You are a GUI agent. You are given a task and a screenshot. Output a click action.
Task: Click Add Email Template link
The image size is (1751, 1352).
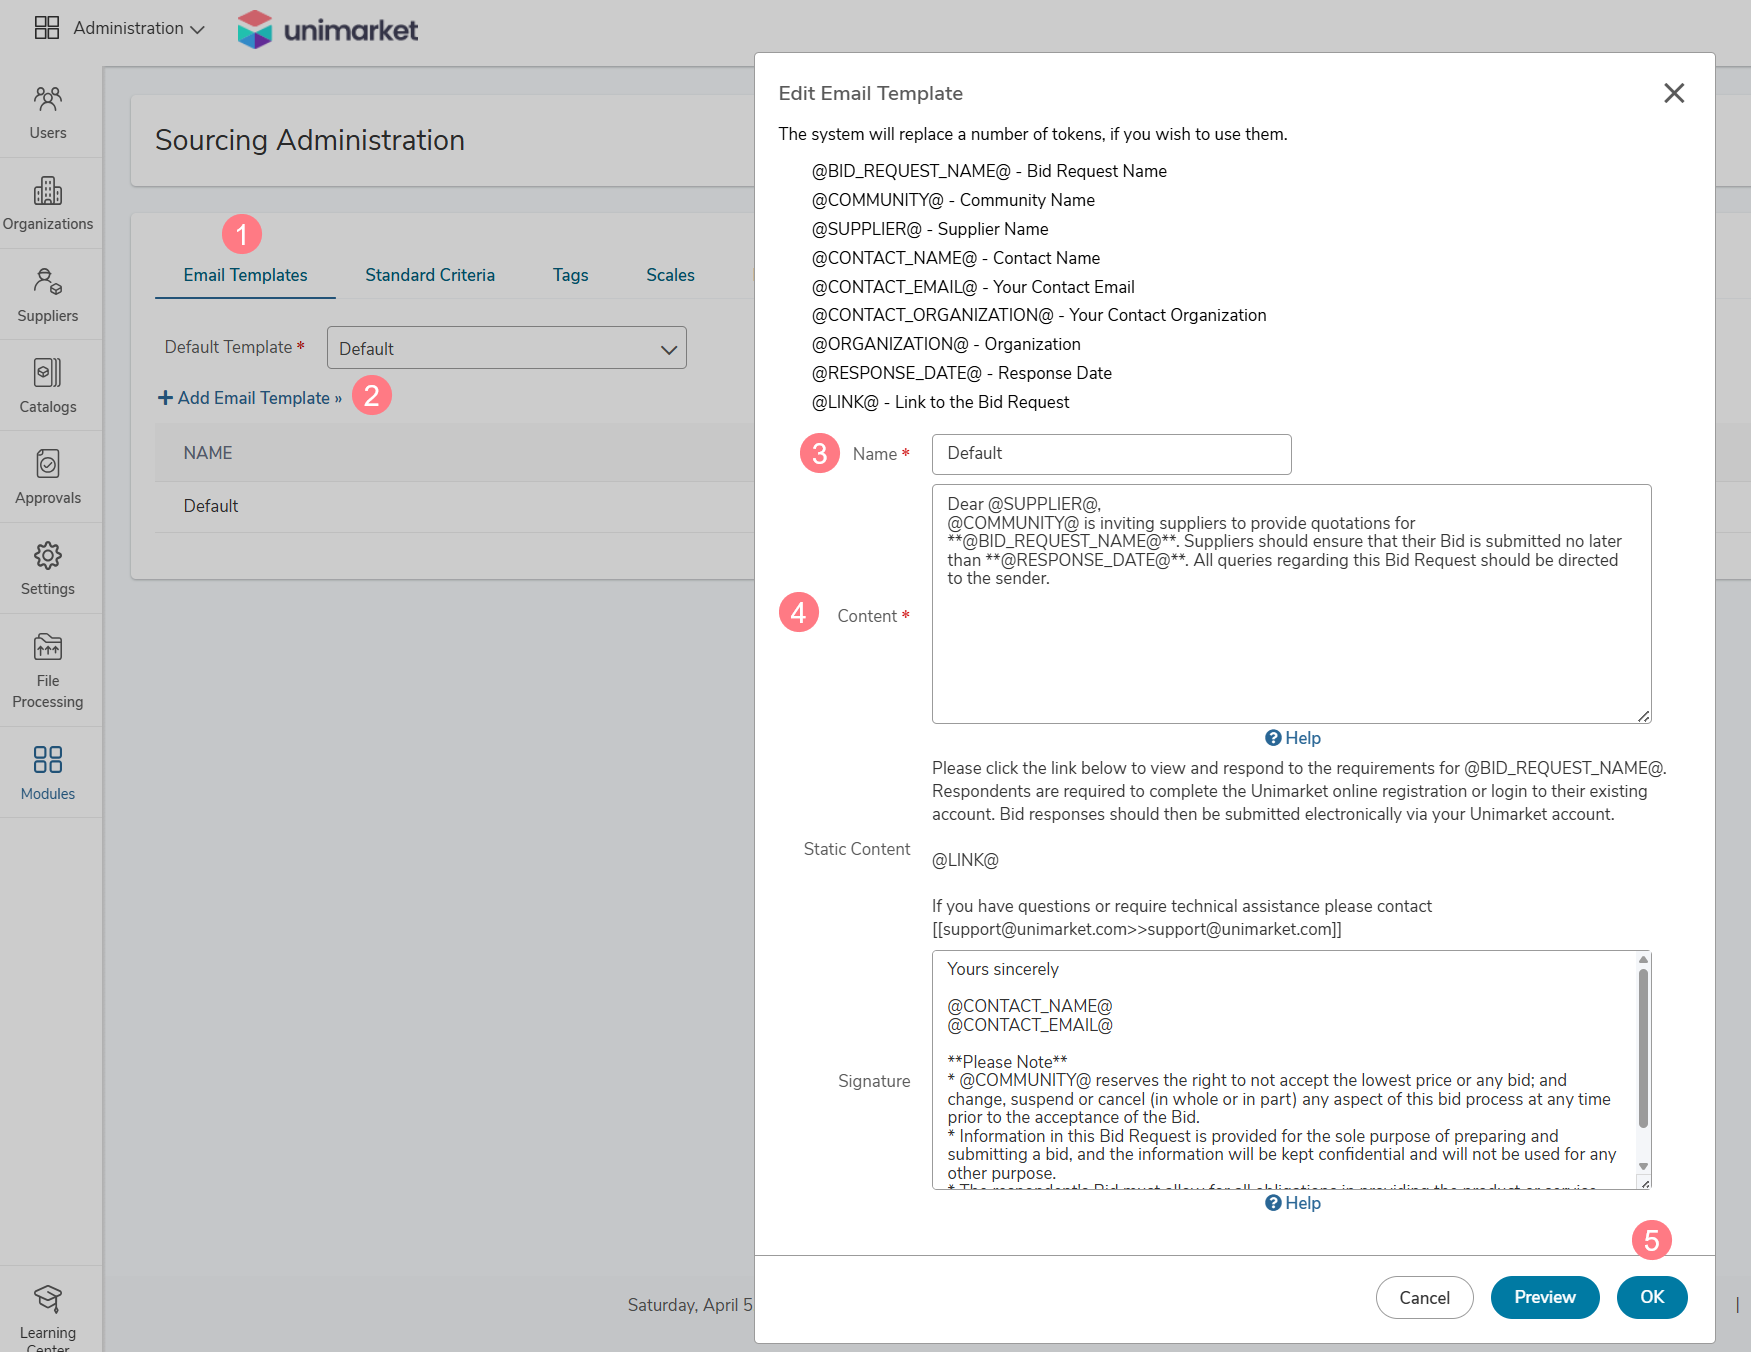coord(250,398)
